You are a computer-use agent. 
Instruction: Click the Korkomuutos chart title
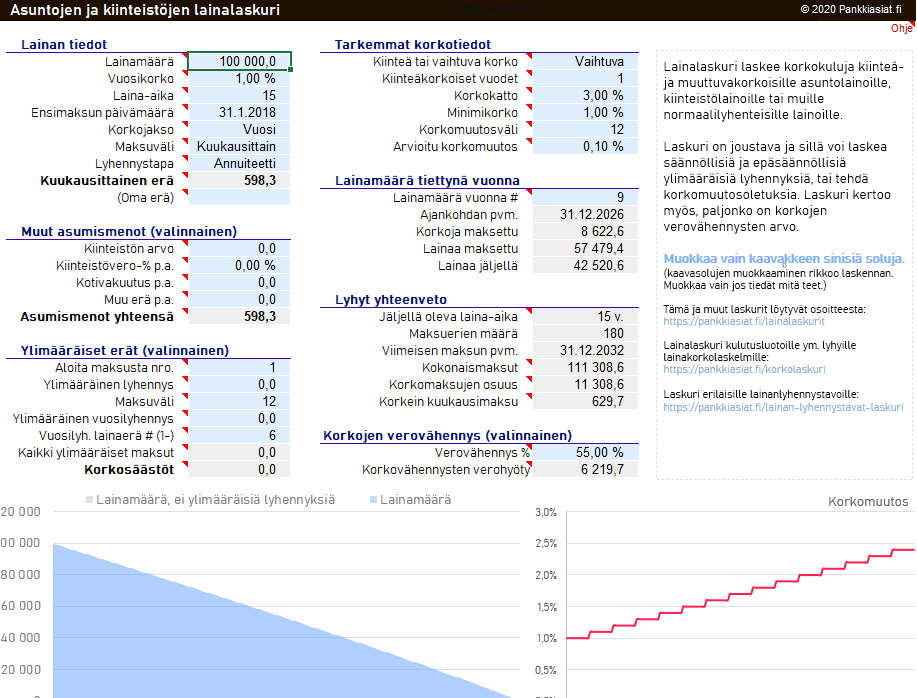point(868,502)
